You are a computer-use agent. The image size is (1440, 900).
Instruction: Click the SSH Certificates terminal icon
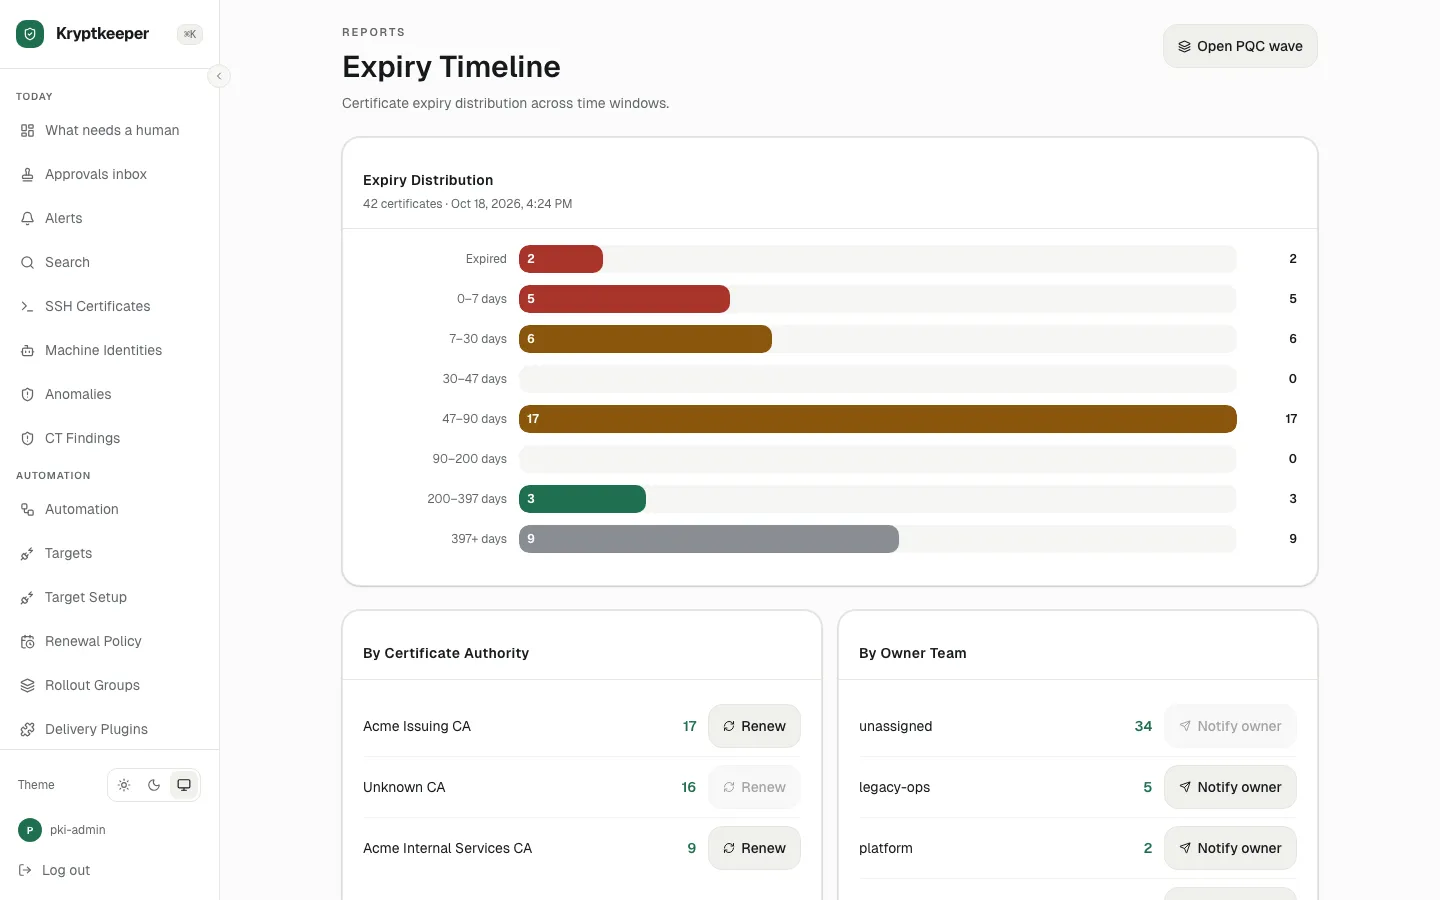click(28, 307)
